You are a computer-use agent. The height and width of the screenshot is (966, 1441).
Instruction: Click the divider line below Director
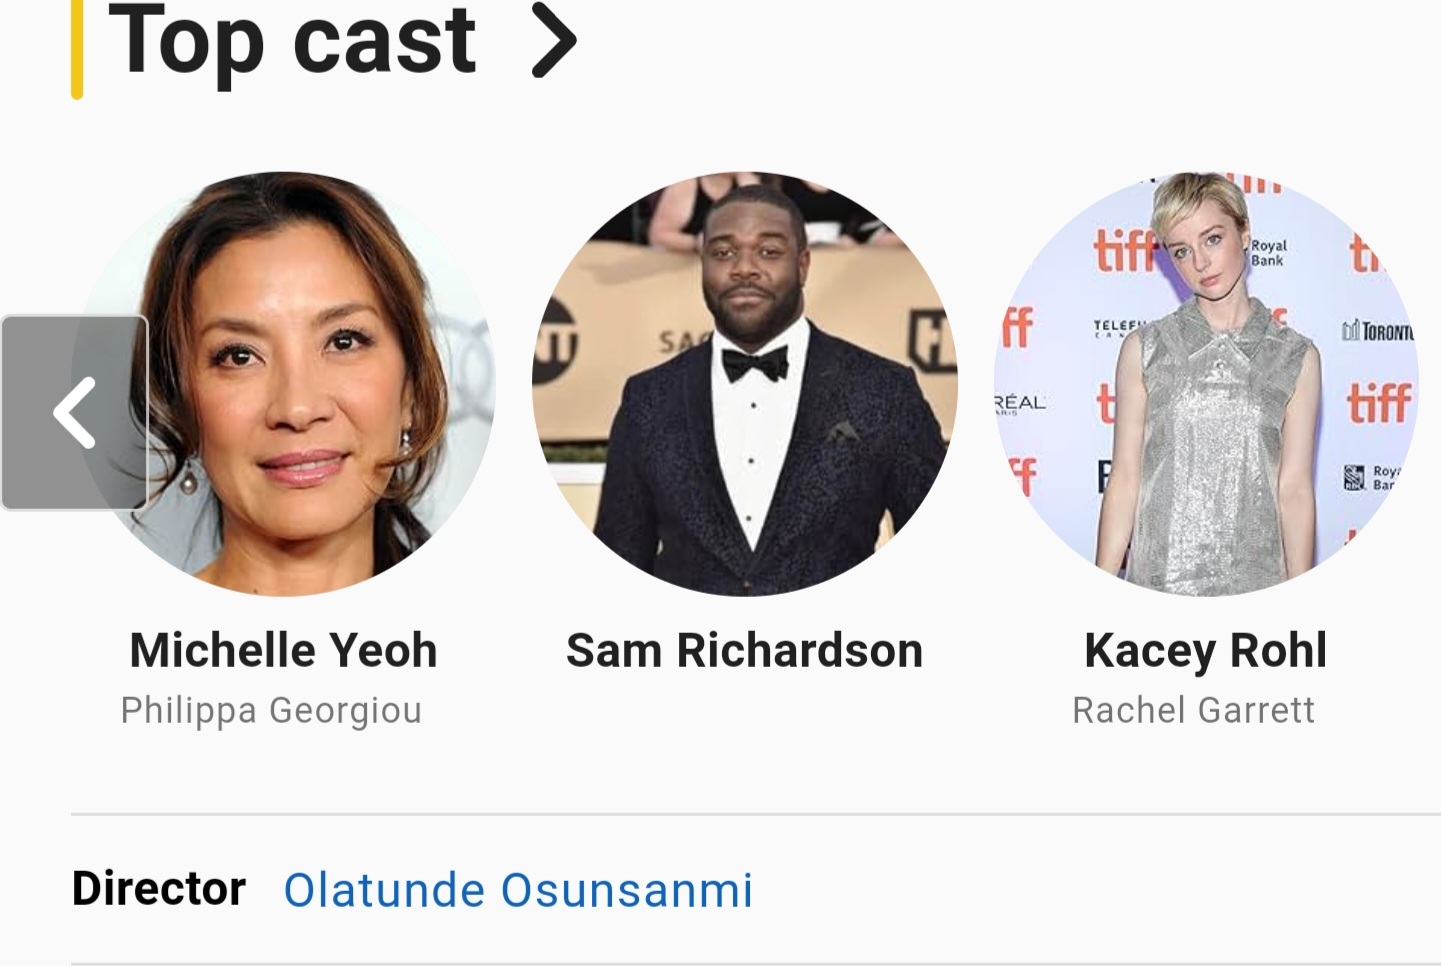756,963
